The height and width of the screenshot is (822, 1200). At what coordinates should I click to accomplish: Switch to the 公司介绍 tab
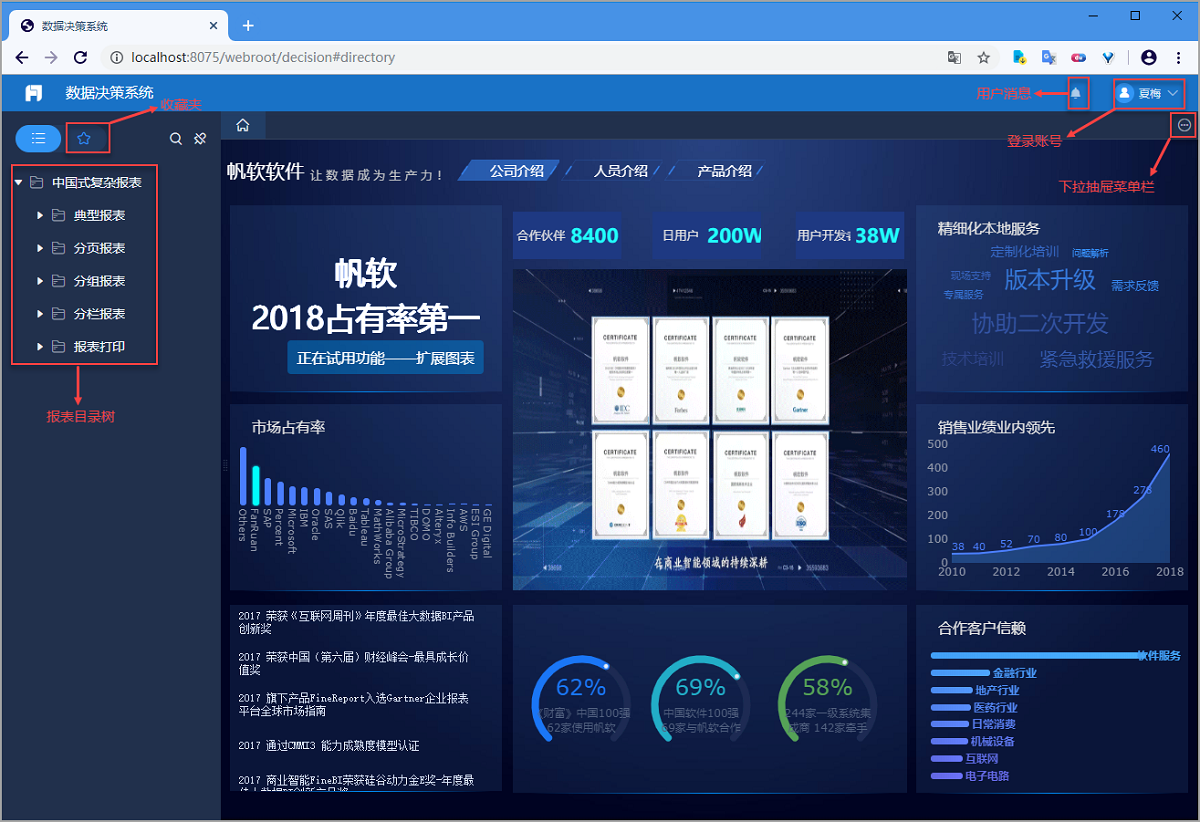(515, 171)
